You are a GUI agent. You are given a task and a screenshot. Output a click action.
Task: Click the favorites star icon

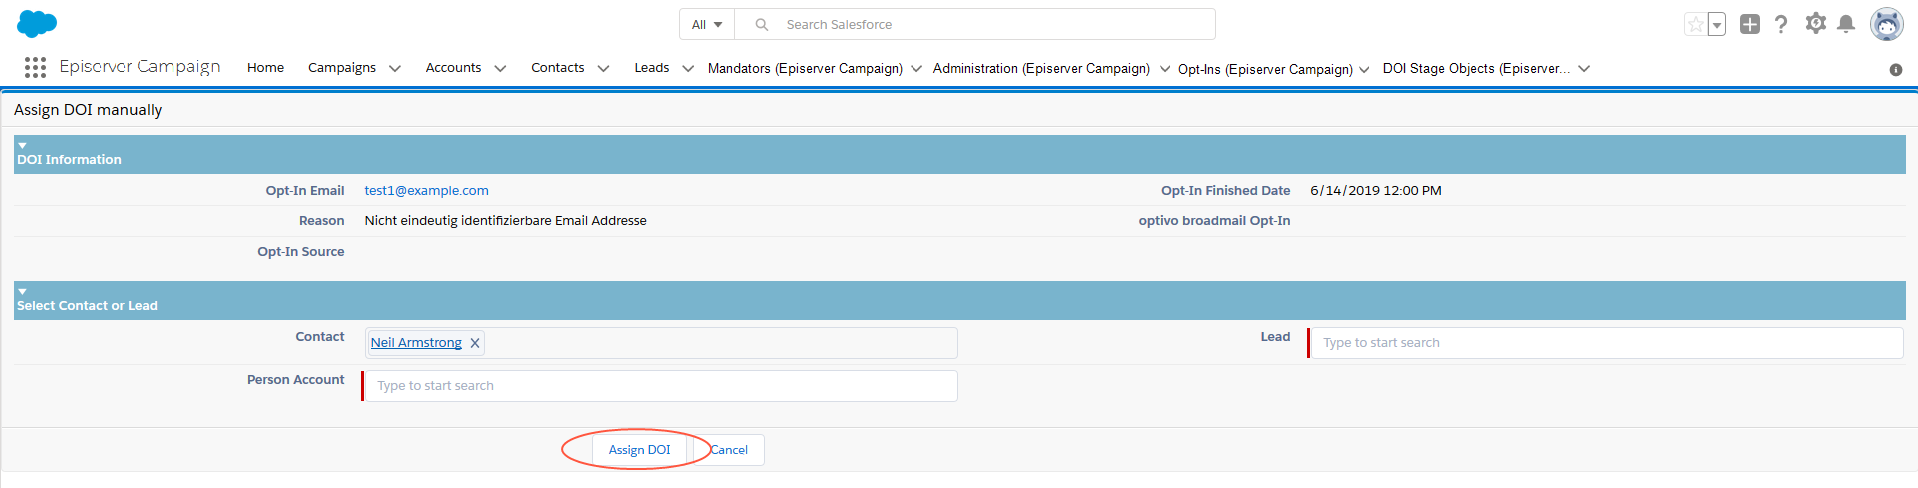[1695, 25]
